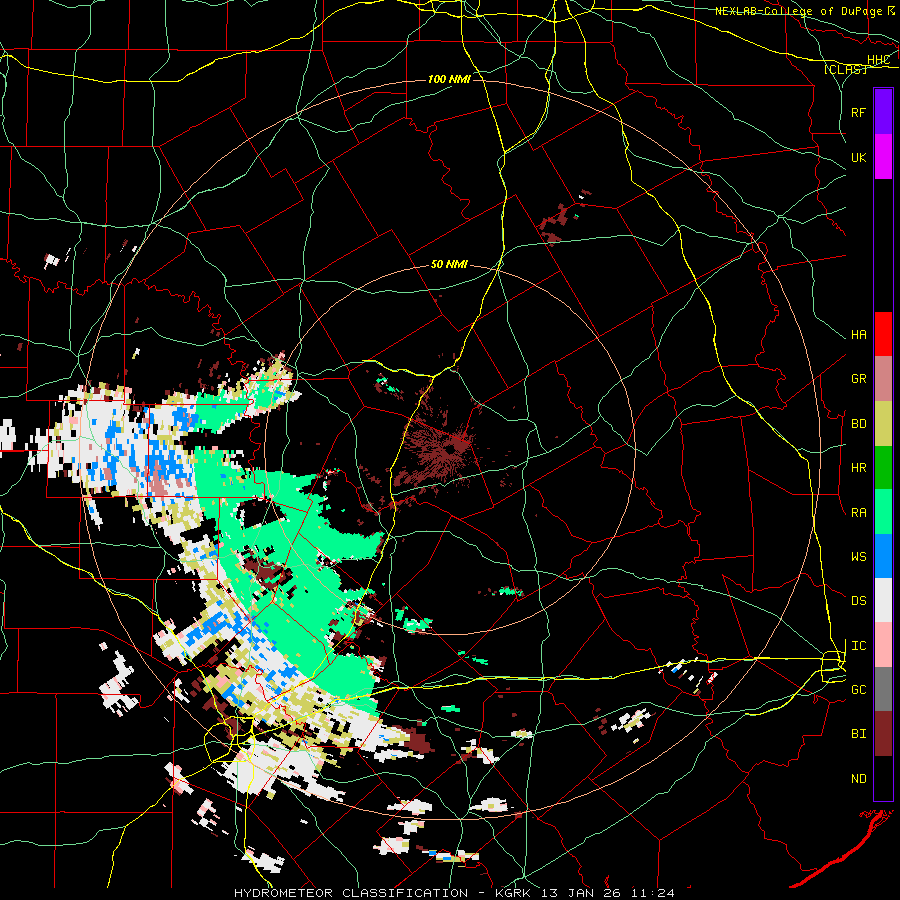The height and width of the screenshot is (900, 900).
Task: Click the gray GC ground clutter swatch
Action: tap(883, 689)
